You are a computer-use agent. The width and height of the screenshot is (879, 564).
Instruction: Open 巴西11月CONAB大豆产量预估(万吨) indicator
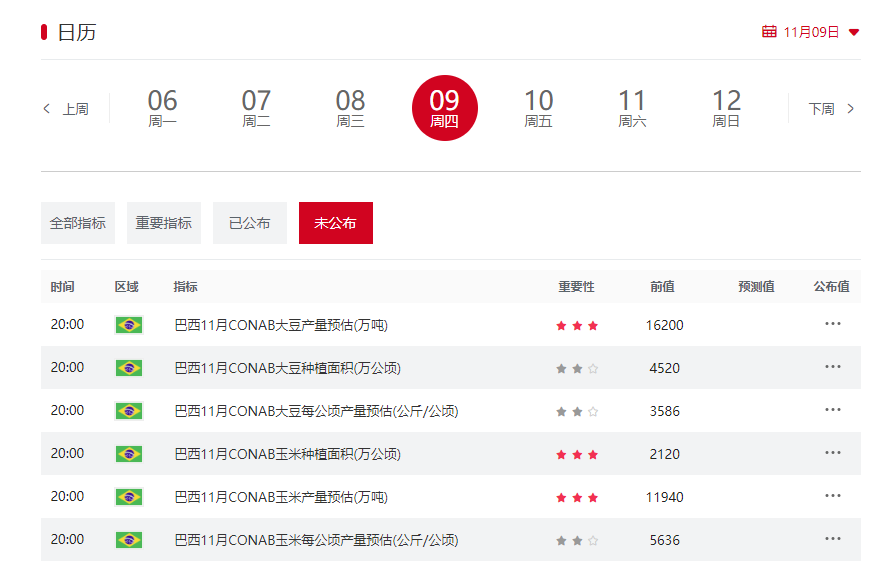pyautogui.click(x=281, y=325)
